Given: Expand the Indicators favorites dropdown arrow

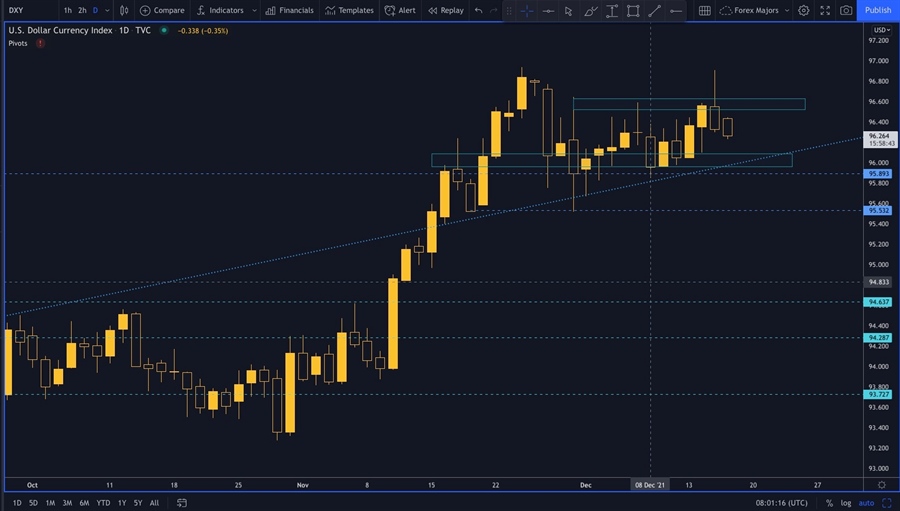Looking at the screenshot, I should [x=254, y=10].
